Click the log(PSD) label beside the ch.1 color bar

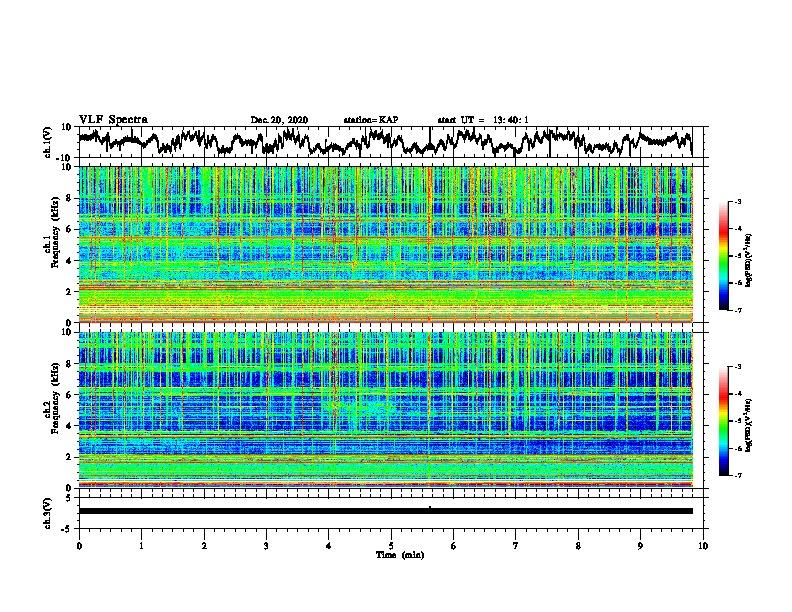(x=748, y=261)
